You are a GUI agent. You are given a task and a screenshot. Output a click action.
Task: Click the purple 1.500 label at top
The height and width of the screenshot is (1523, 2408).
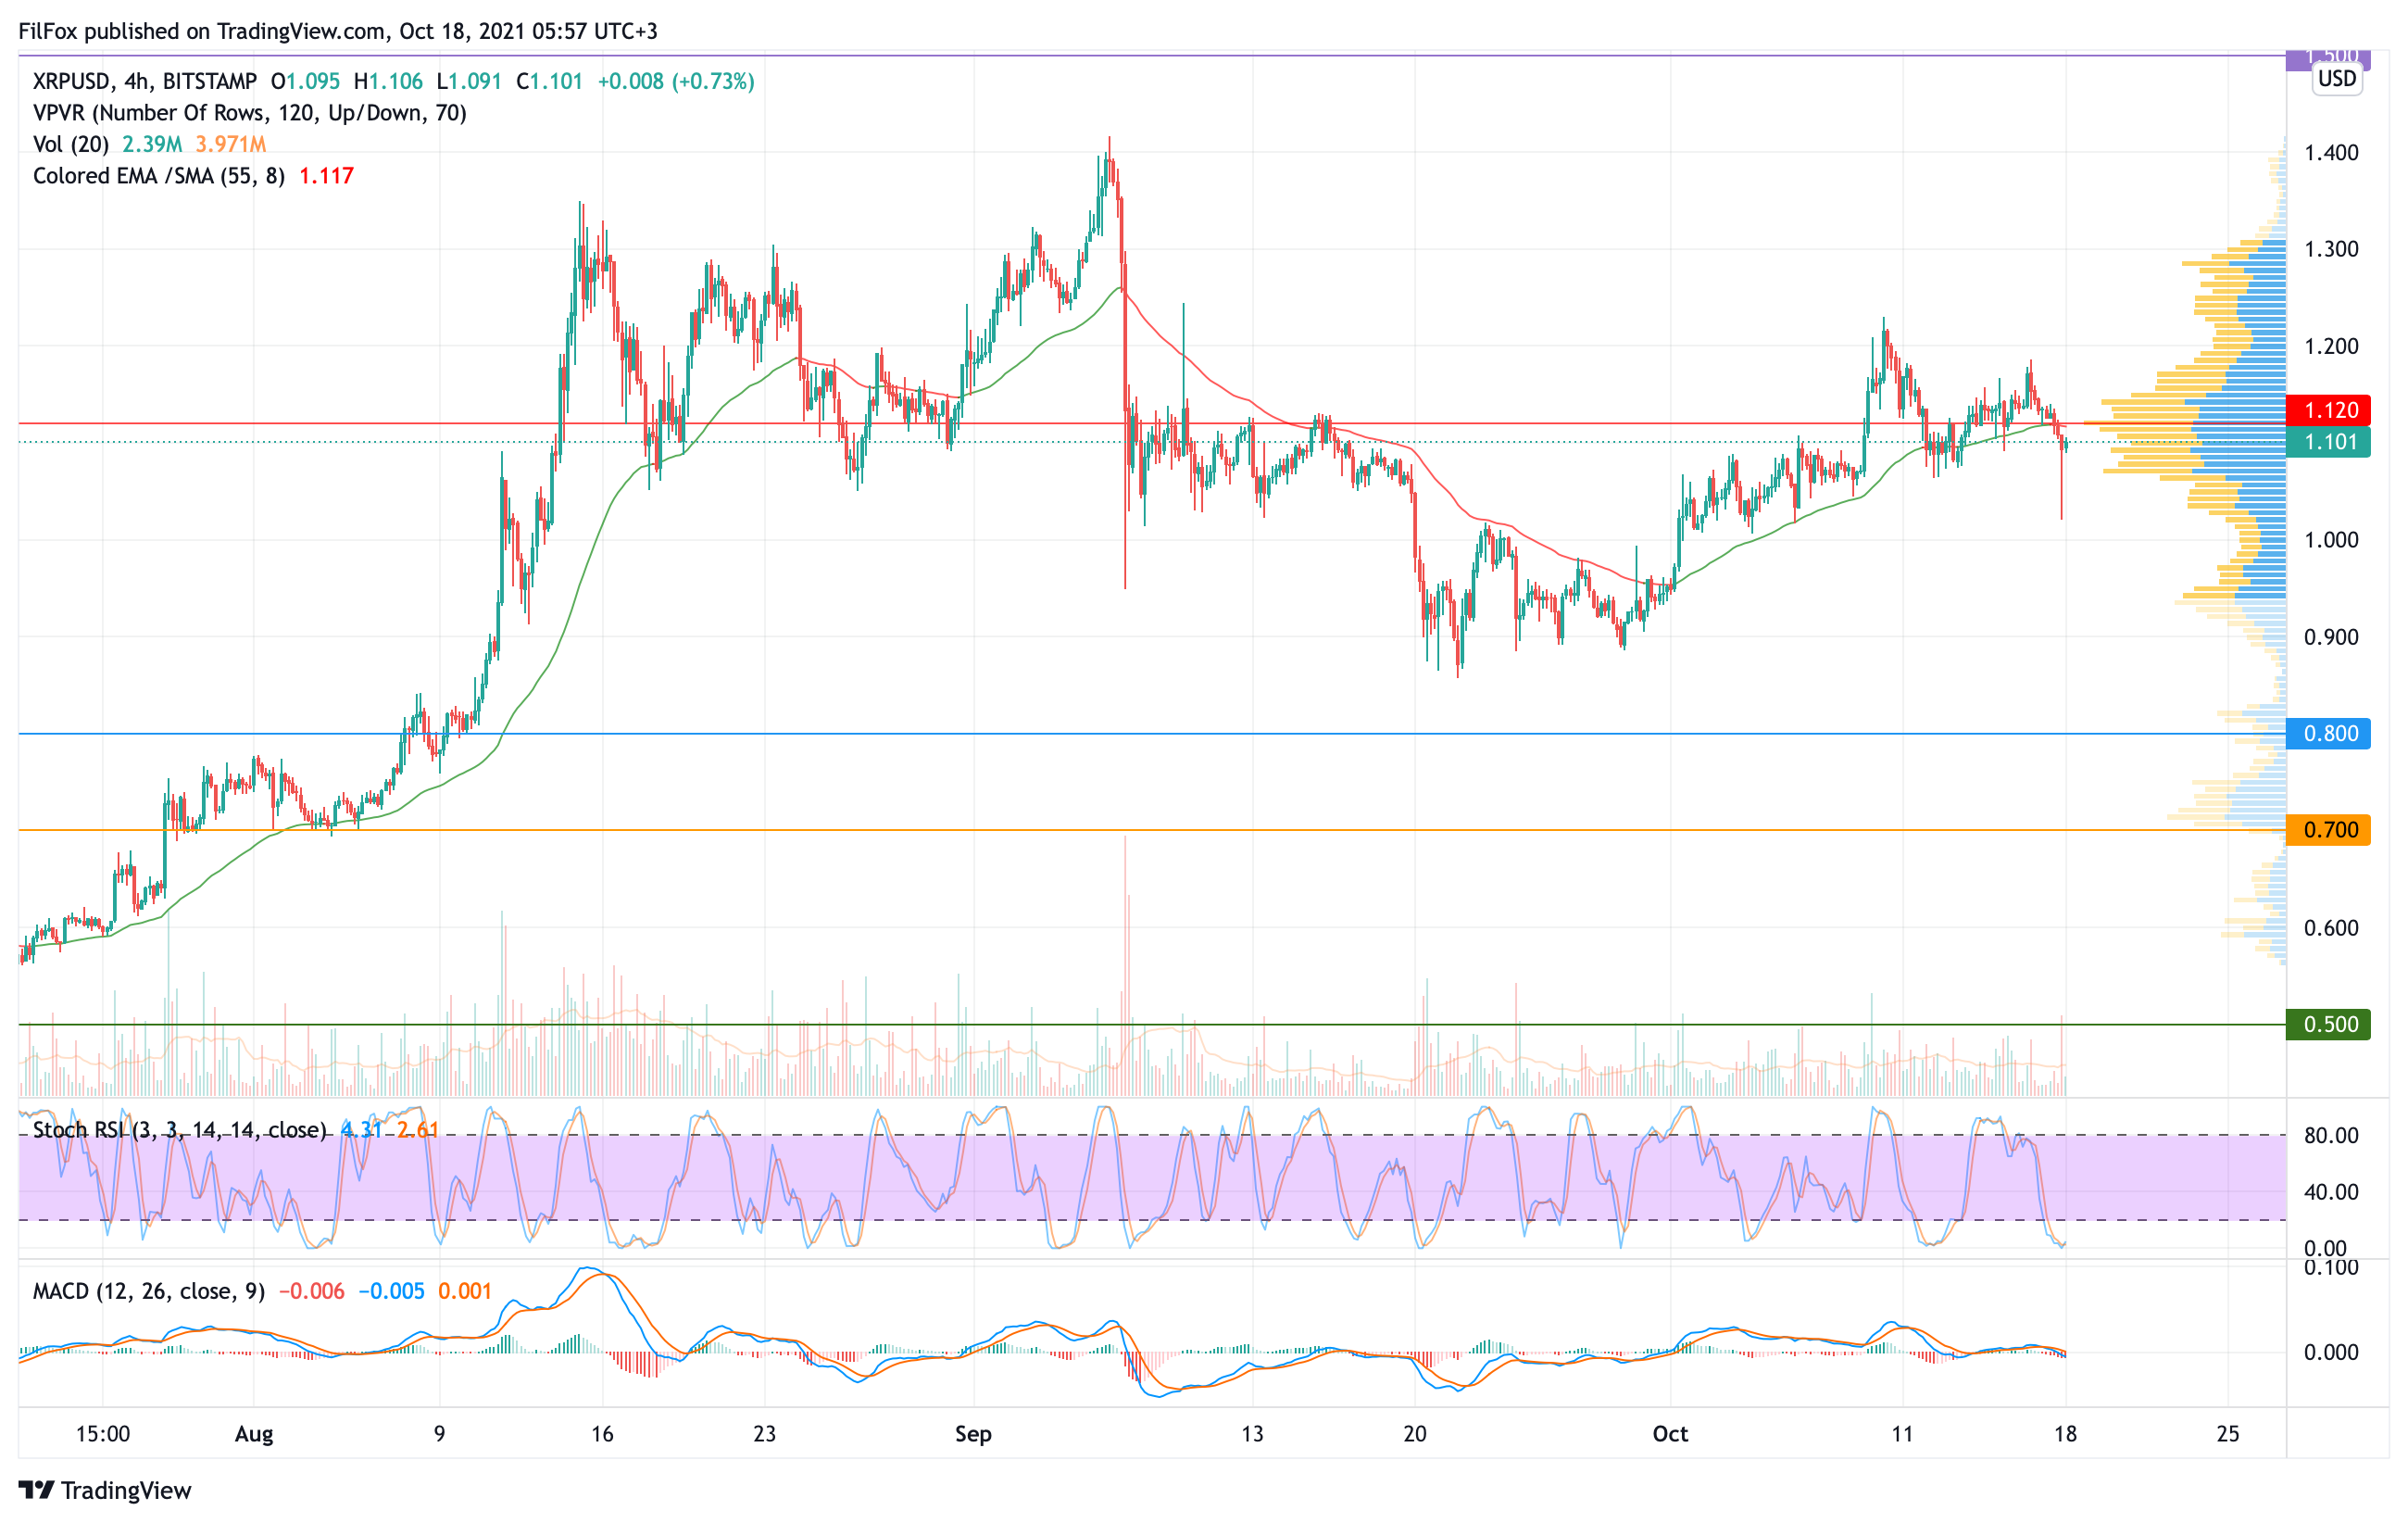tap(2328, 57)
